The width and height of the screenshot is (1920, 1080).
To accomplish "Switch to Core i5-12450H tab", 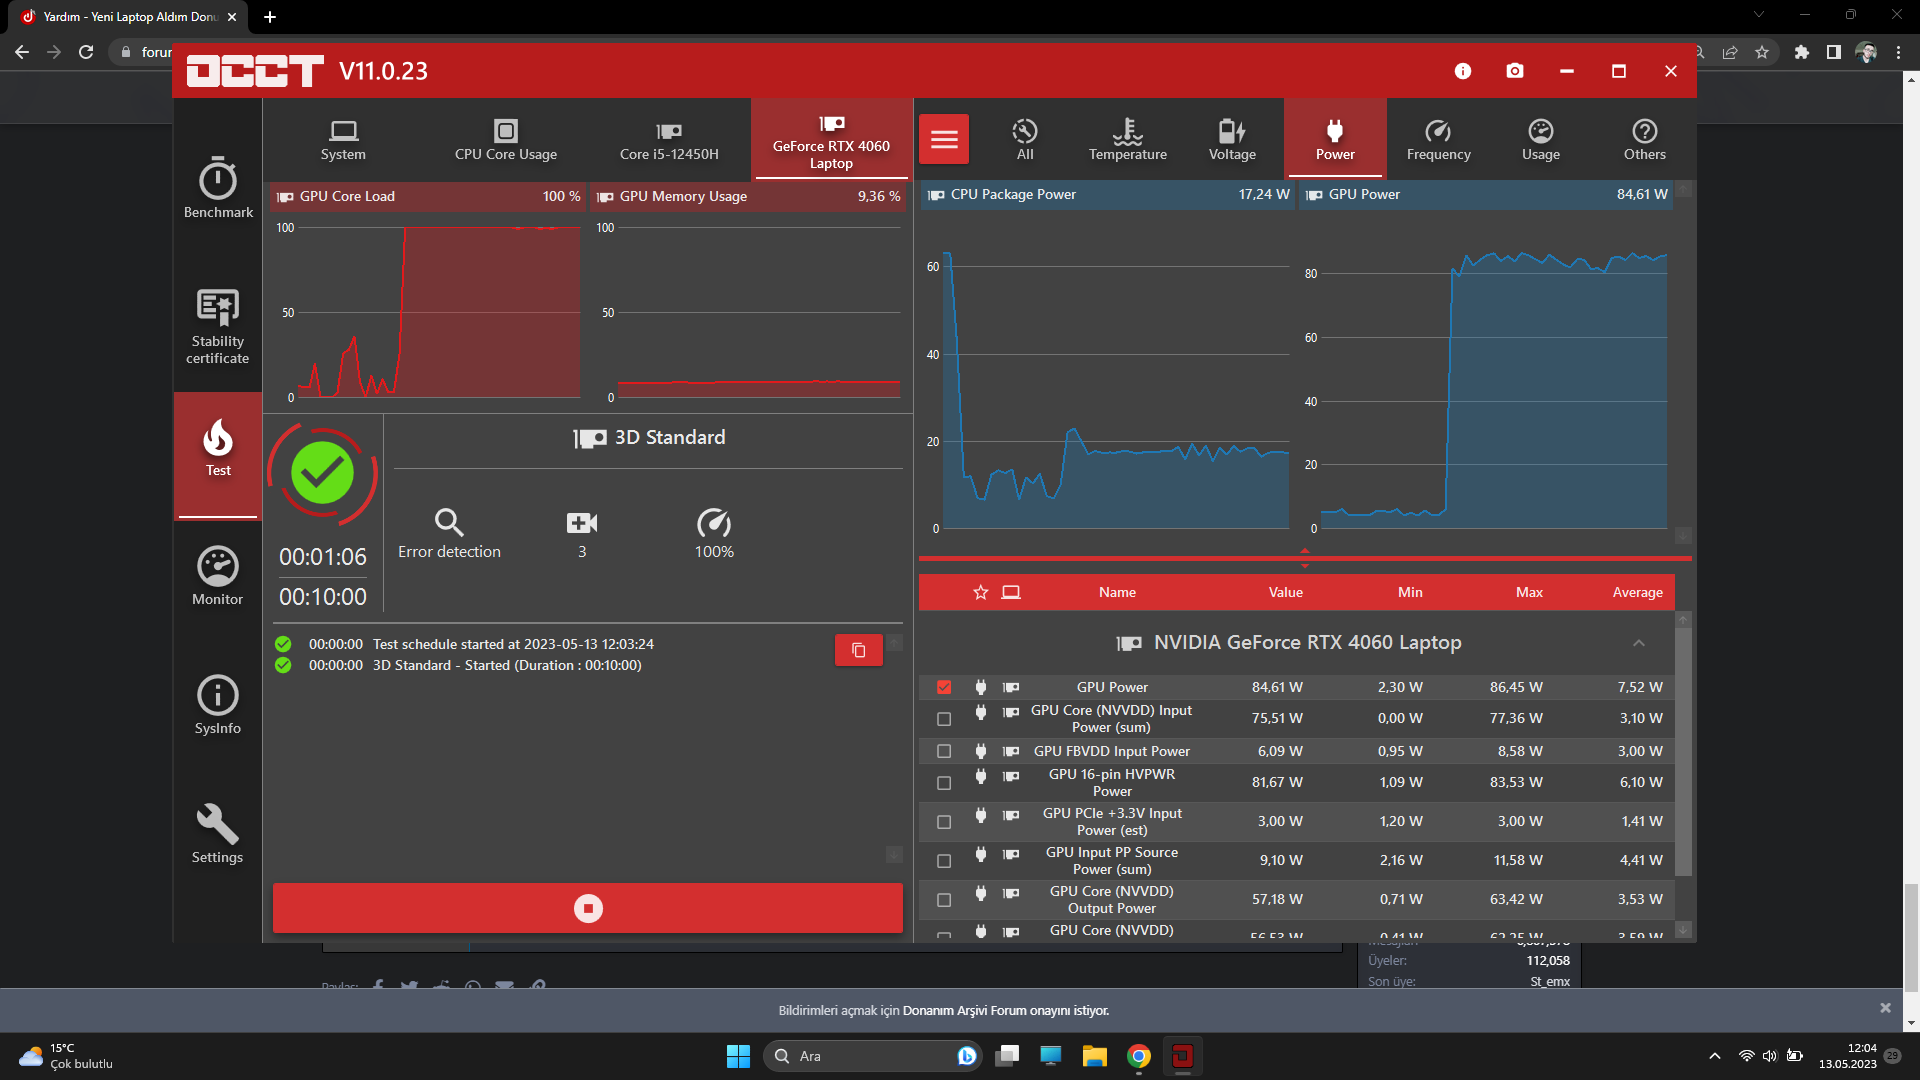I will coord(669,140).
